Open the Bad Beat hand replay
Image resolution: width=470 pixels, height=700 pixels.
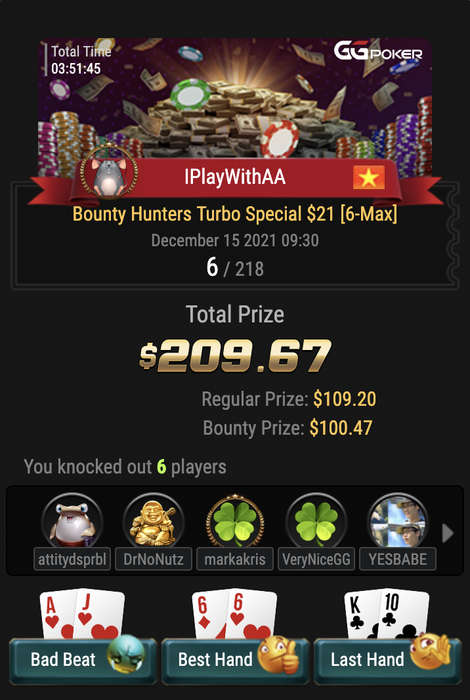coord(83,659)
